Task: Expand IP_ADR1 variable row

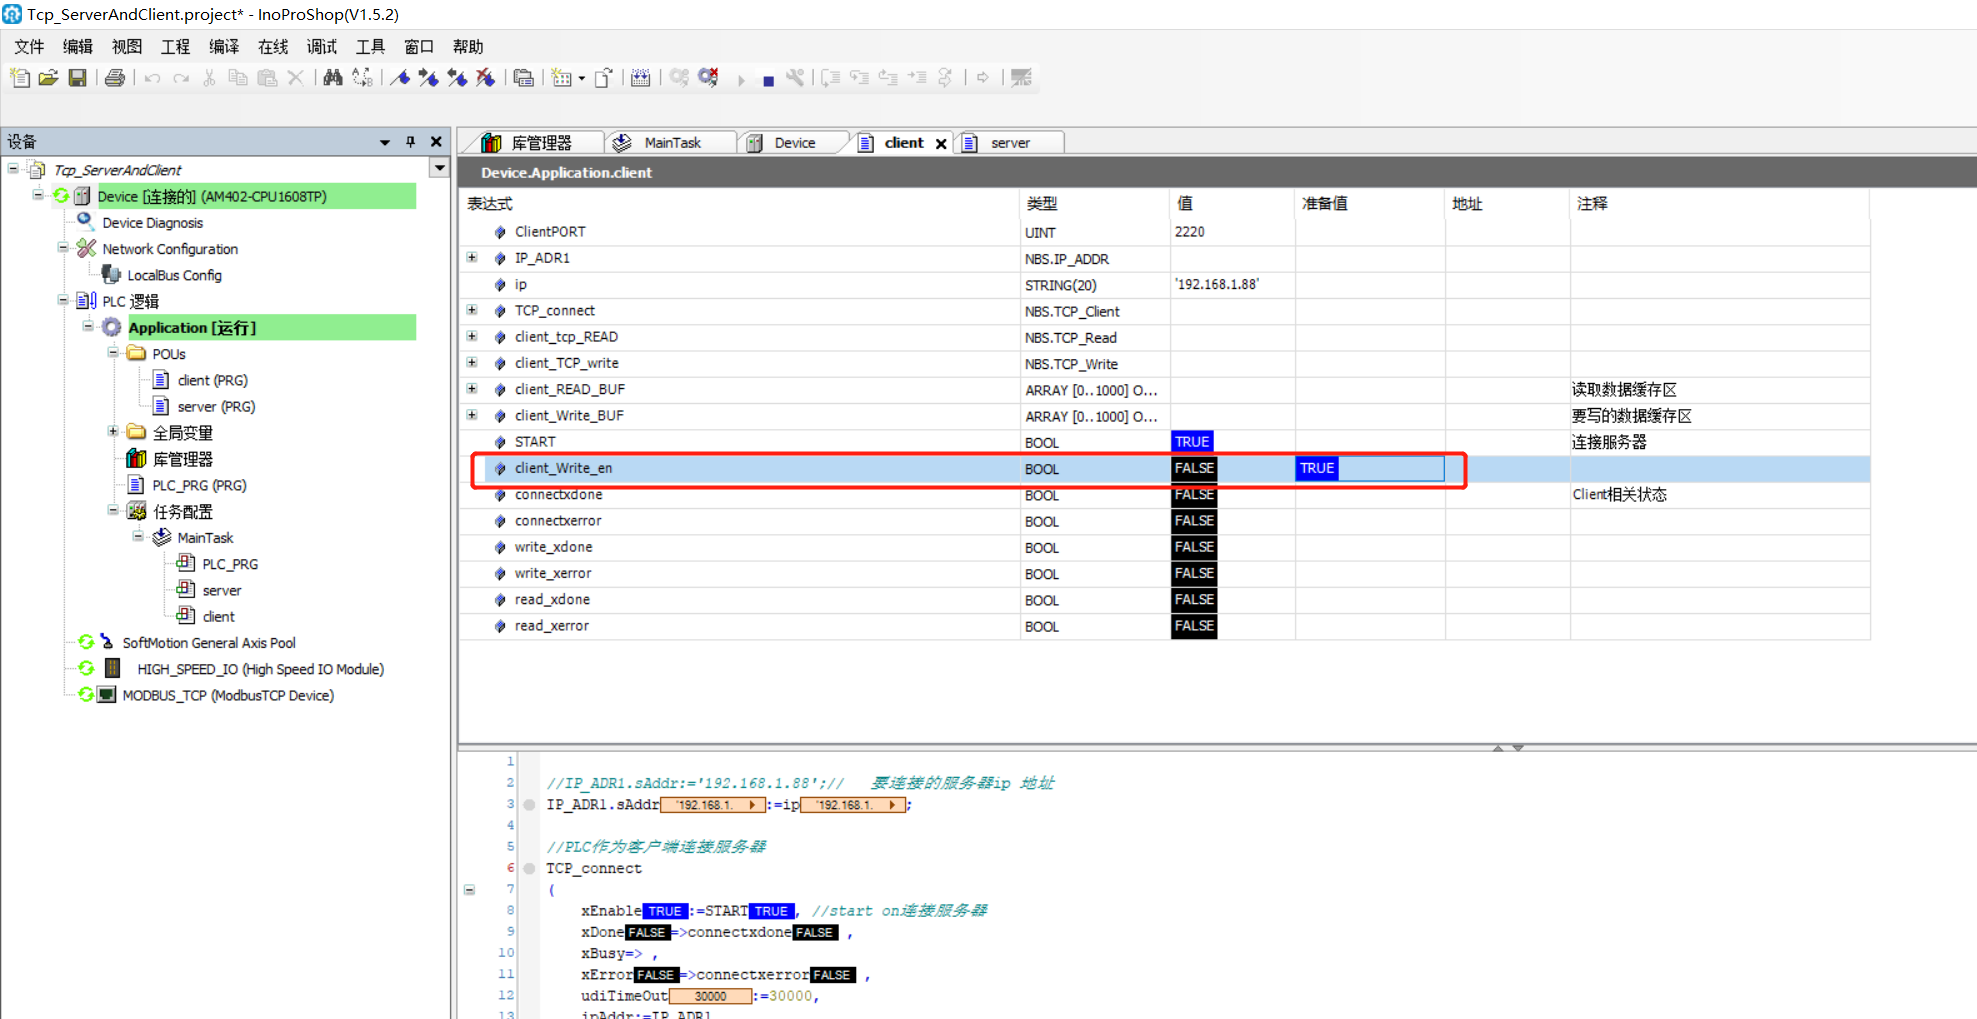Action: pos(472,258)
